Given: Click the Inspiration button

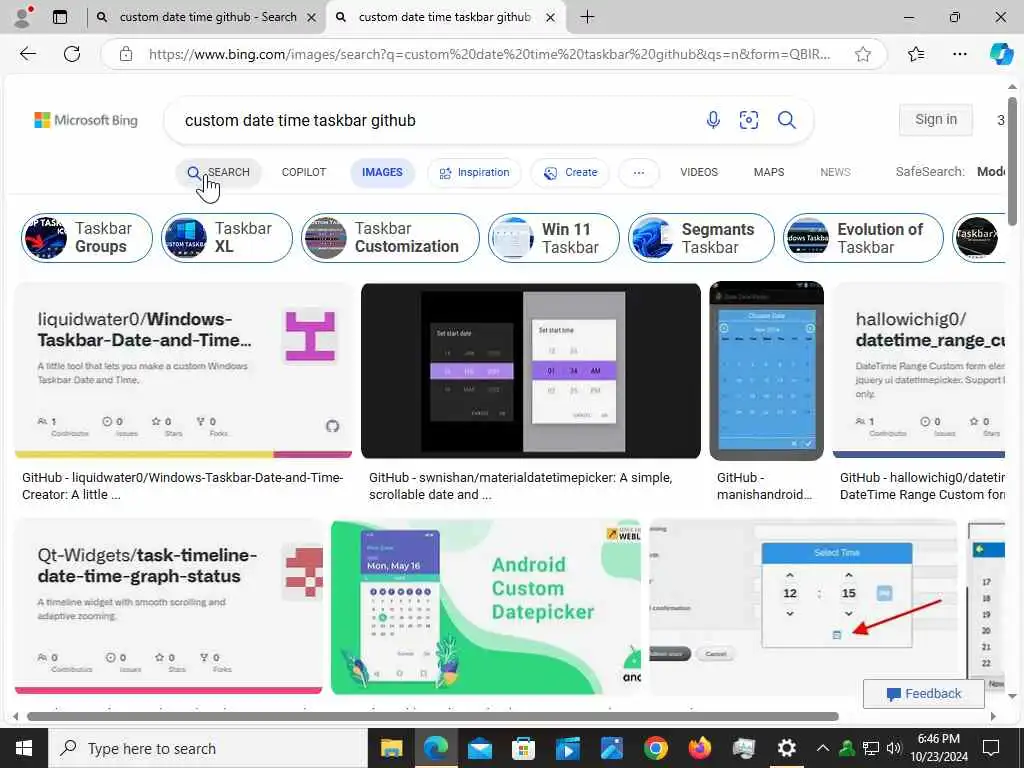Looking at the screenshot, I should (x=474, y=172).
